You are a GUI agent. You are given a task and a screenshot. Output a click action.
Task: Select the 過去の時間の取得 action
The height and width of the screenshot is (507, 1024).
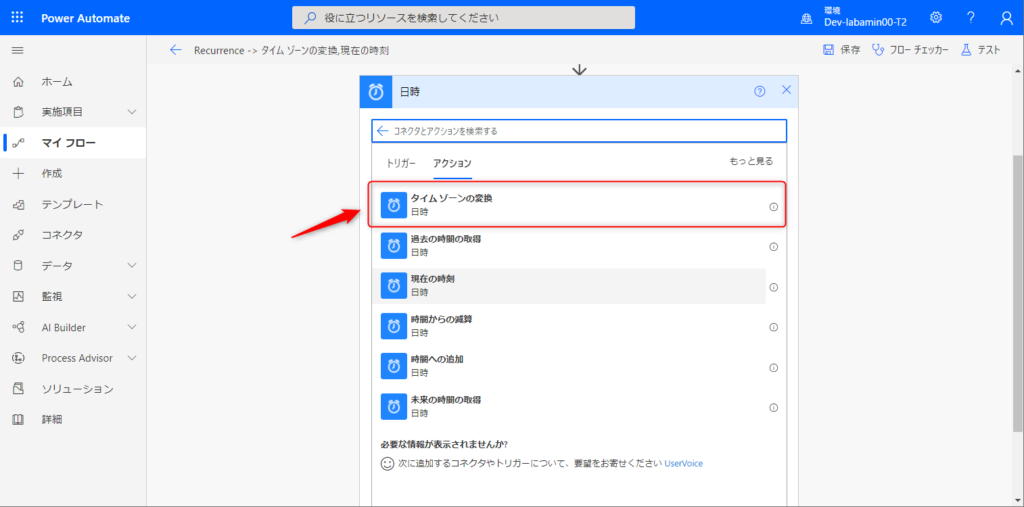(x=569, y=246)
